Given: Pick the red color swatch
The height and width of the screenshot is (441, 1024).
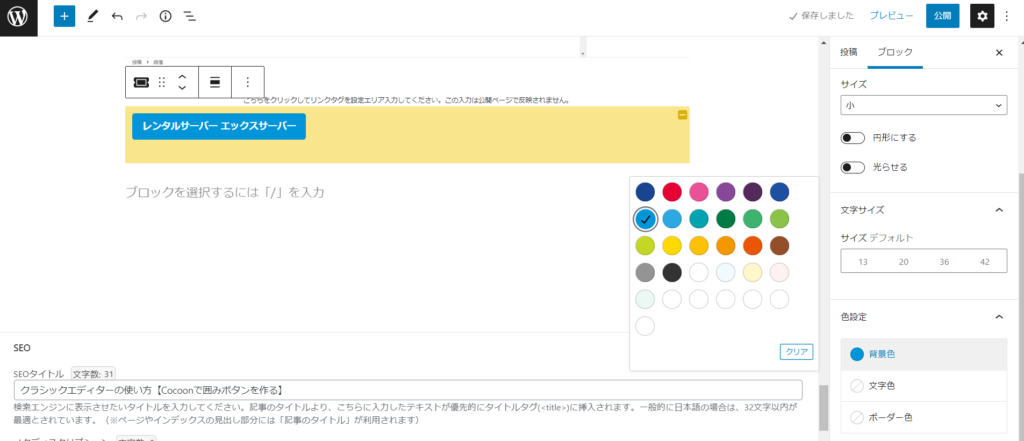Looking at the screenshot, I should point(672,192).
